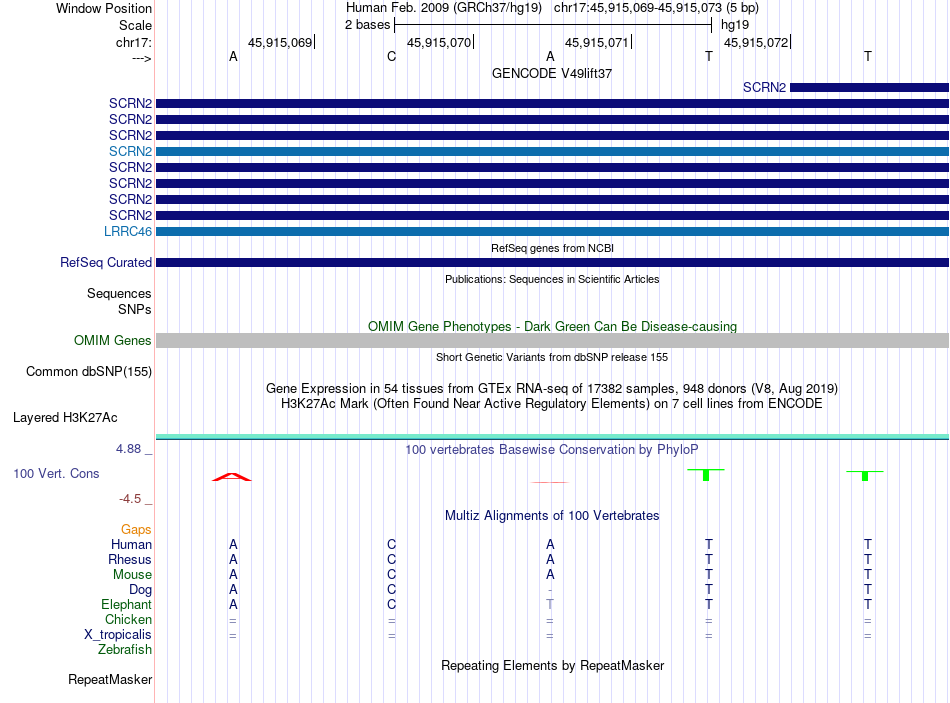
Task: Select the Human alignment row label
Action: 131,545
